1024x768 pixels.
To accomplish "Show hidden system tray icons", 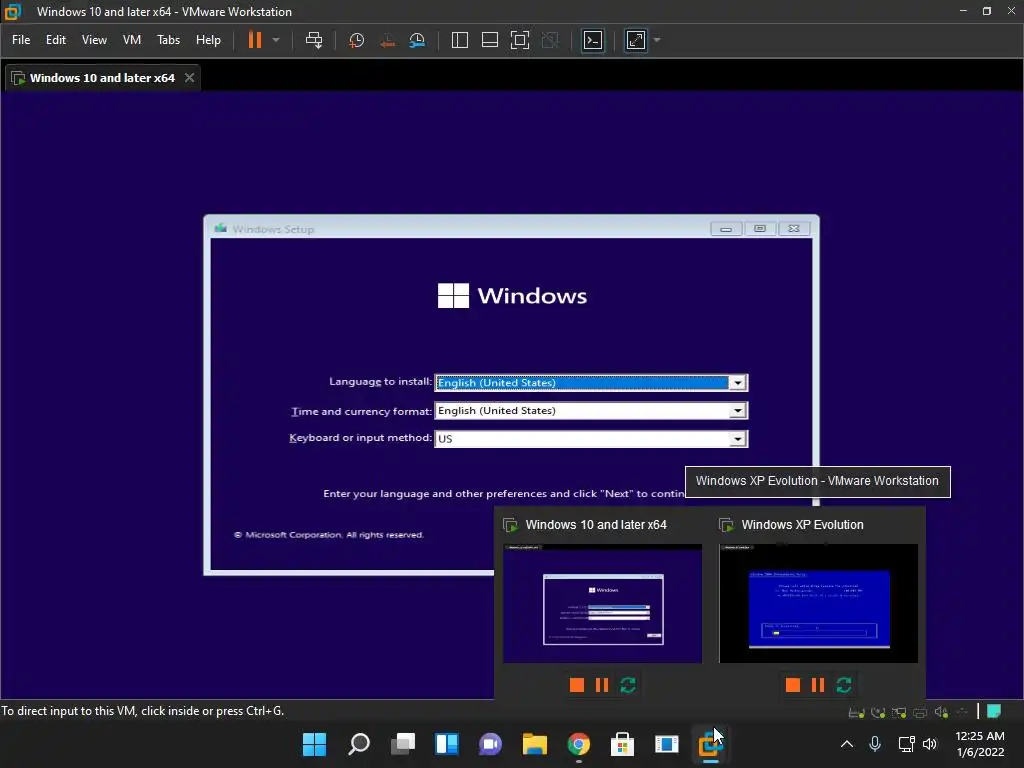I will click(846, 744).
